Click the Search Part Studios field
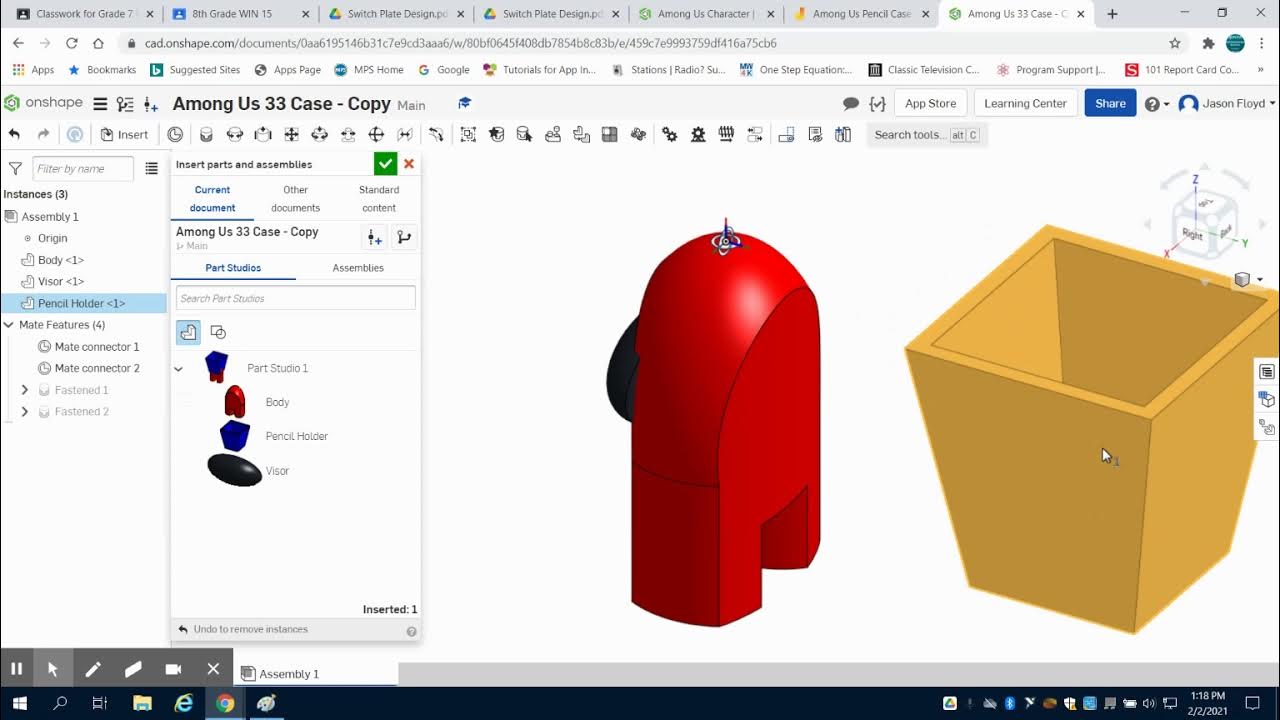Image resolution: width=1280 pixels, height=720 pixels. 295,298
